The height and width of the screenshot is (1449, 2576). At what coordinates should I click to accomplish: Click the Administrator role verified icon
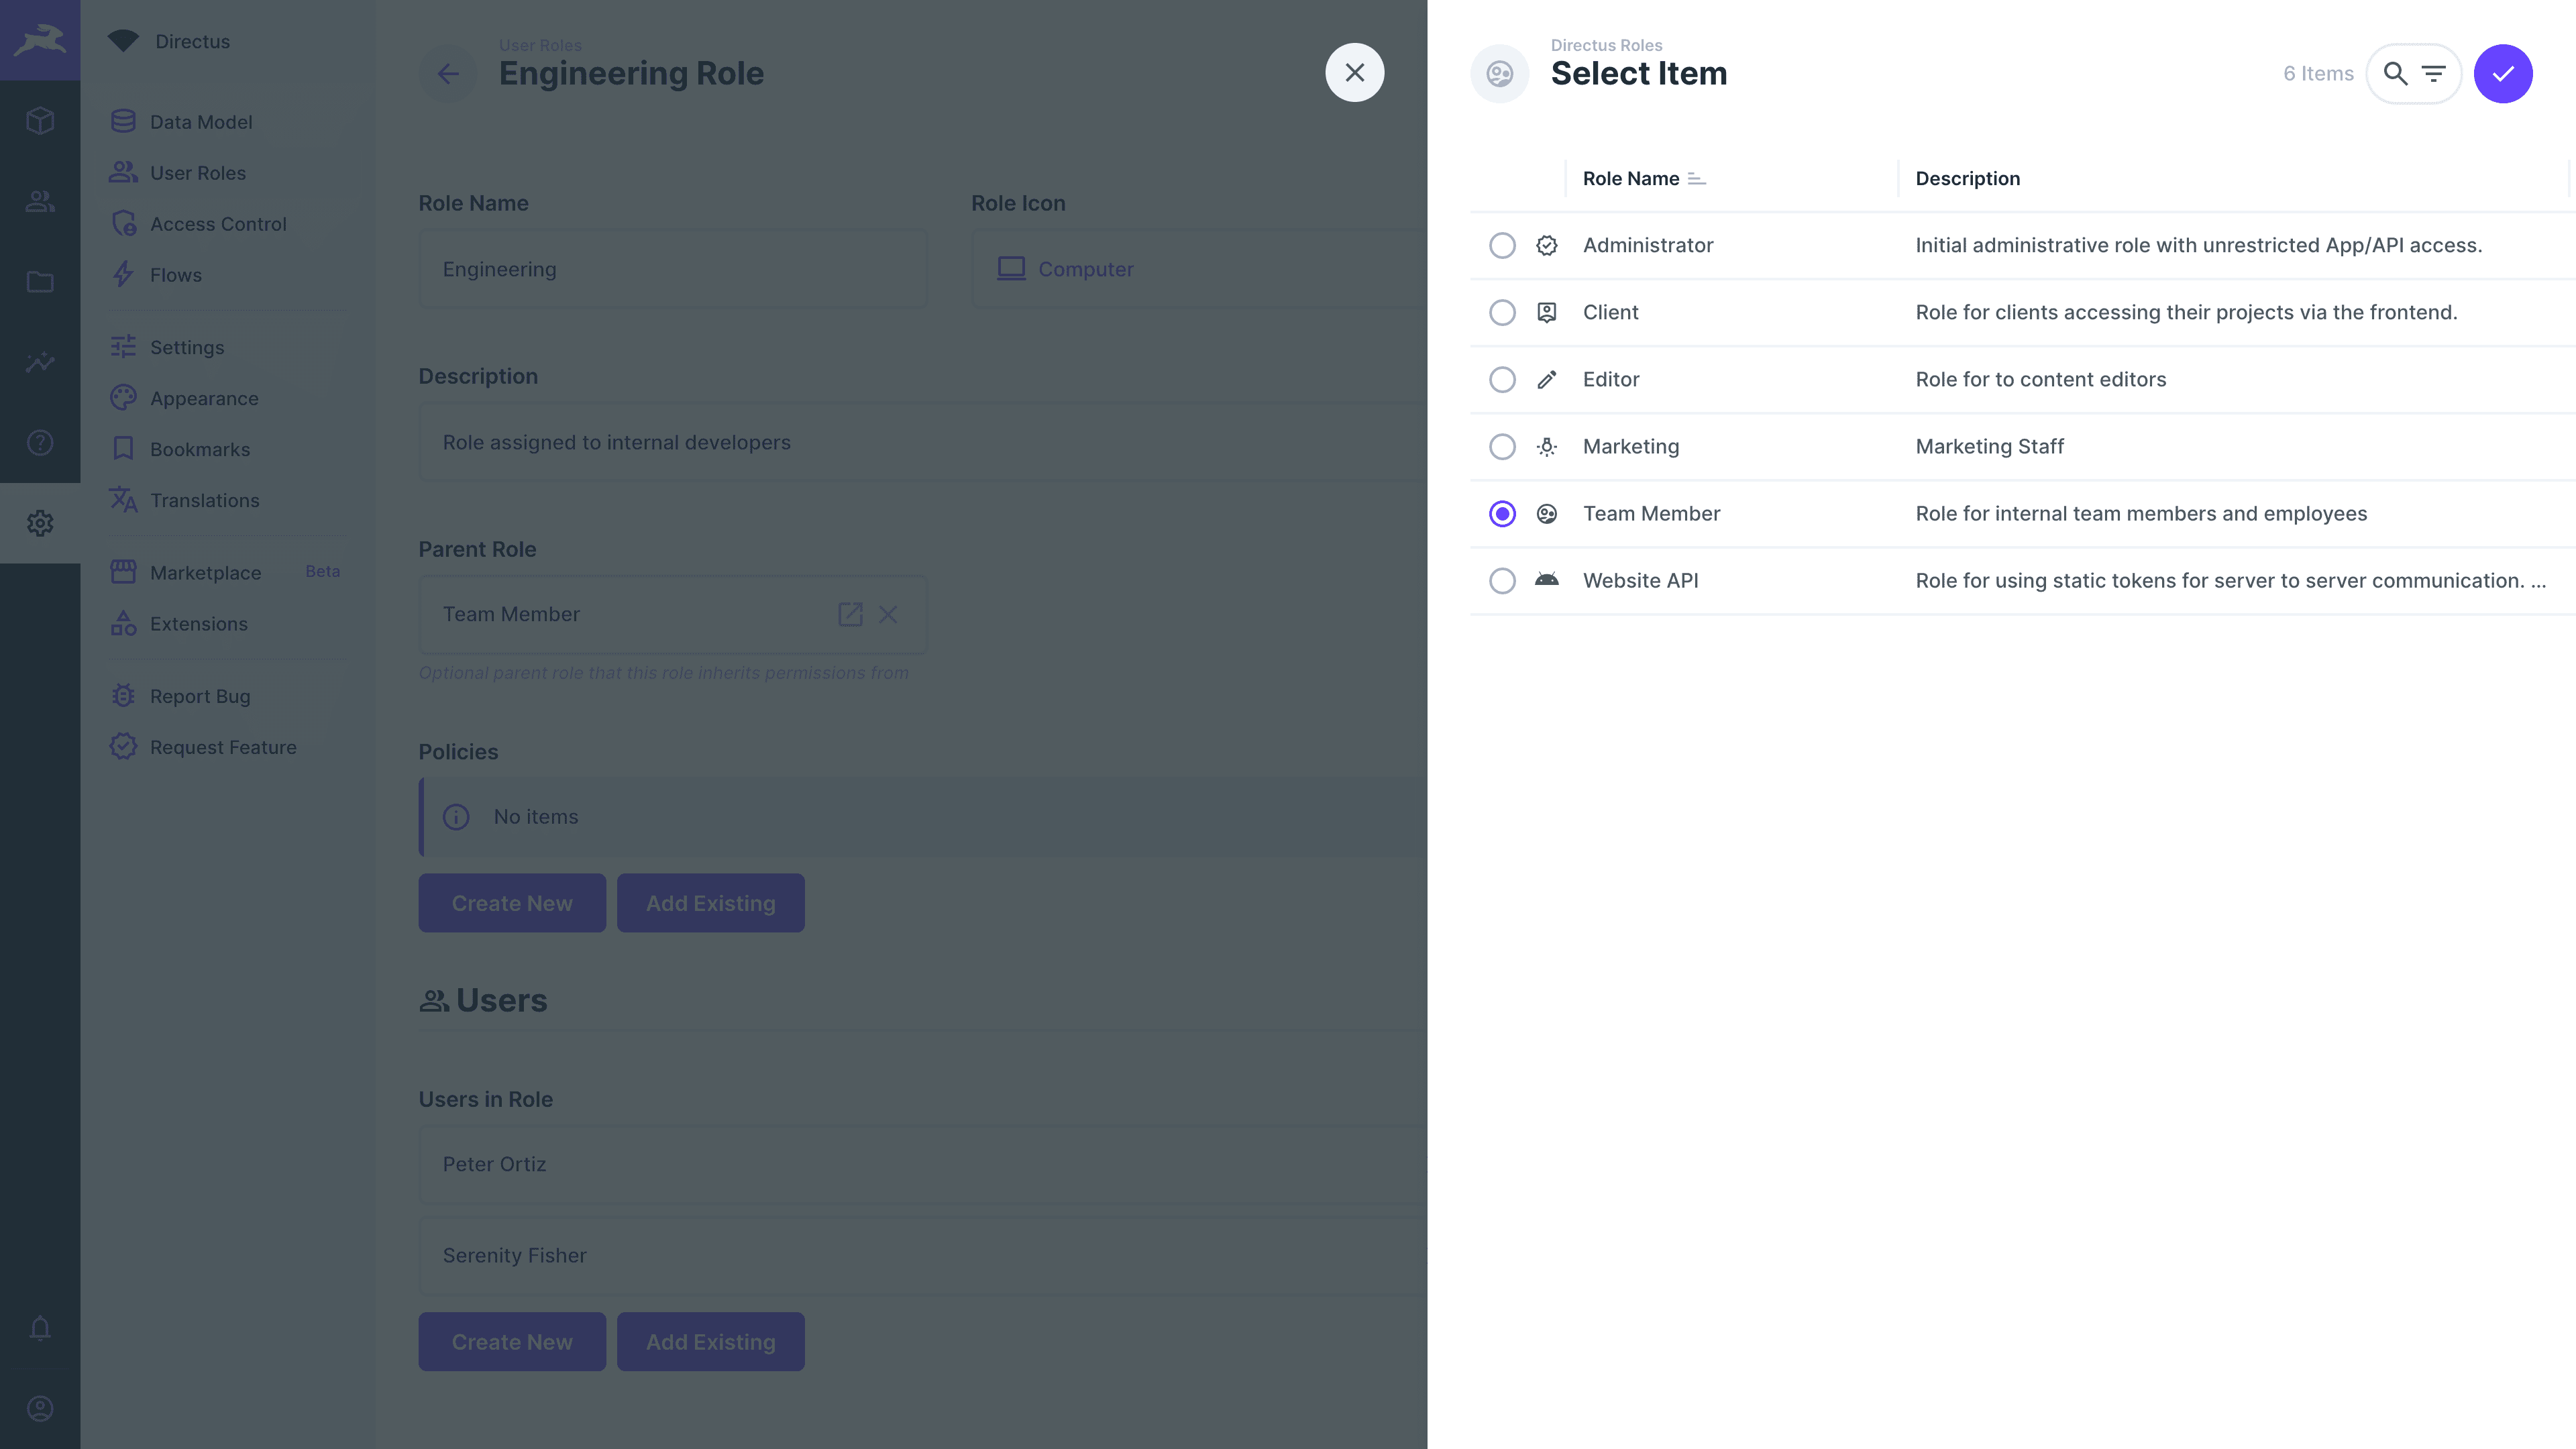click(x=1547, y=245)
